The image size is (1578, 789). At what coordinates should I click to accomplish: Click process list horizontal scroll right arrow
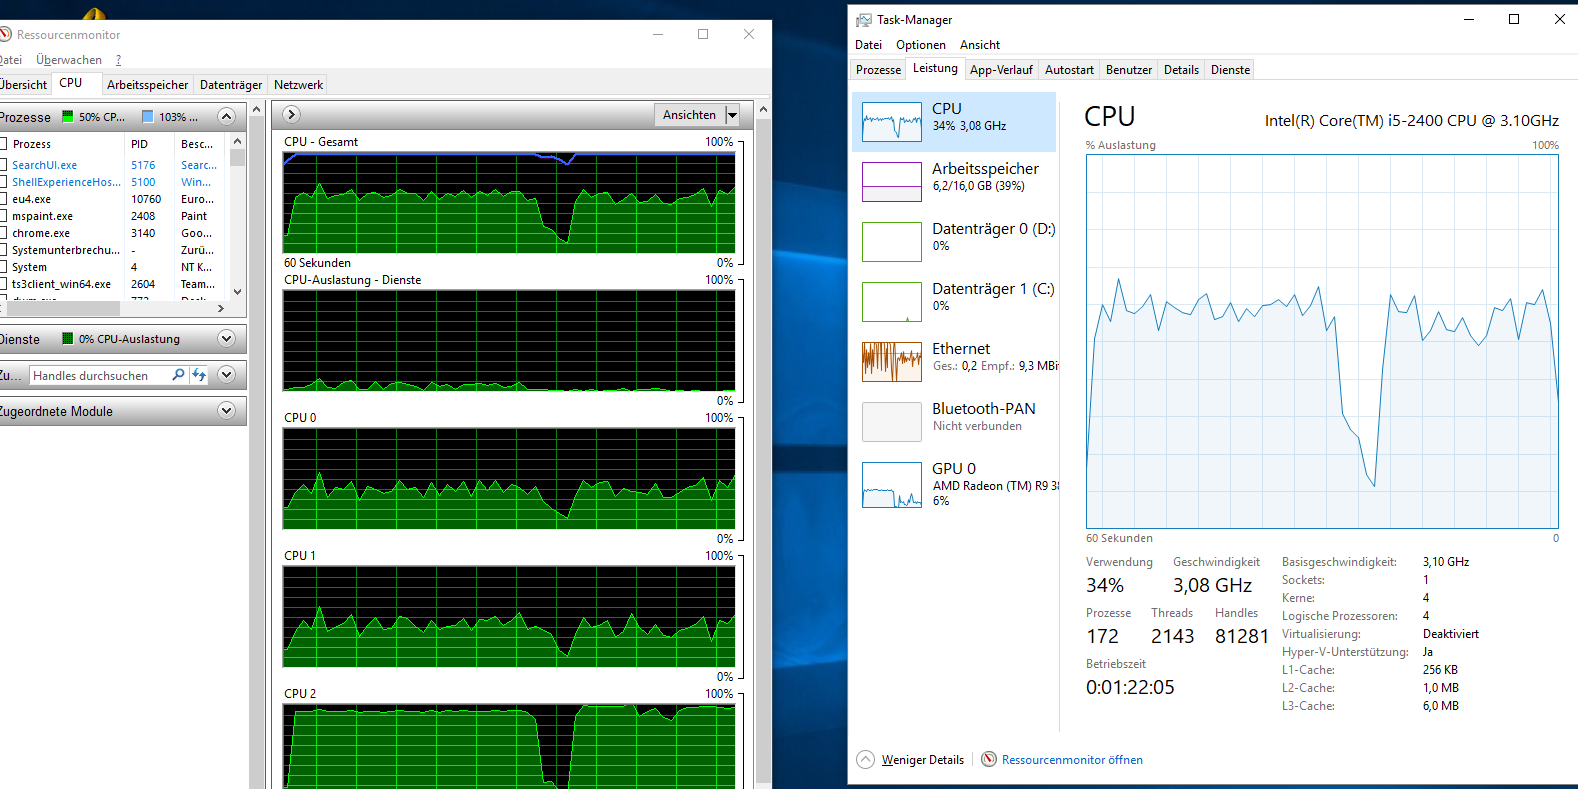click(221, 308)
